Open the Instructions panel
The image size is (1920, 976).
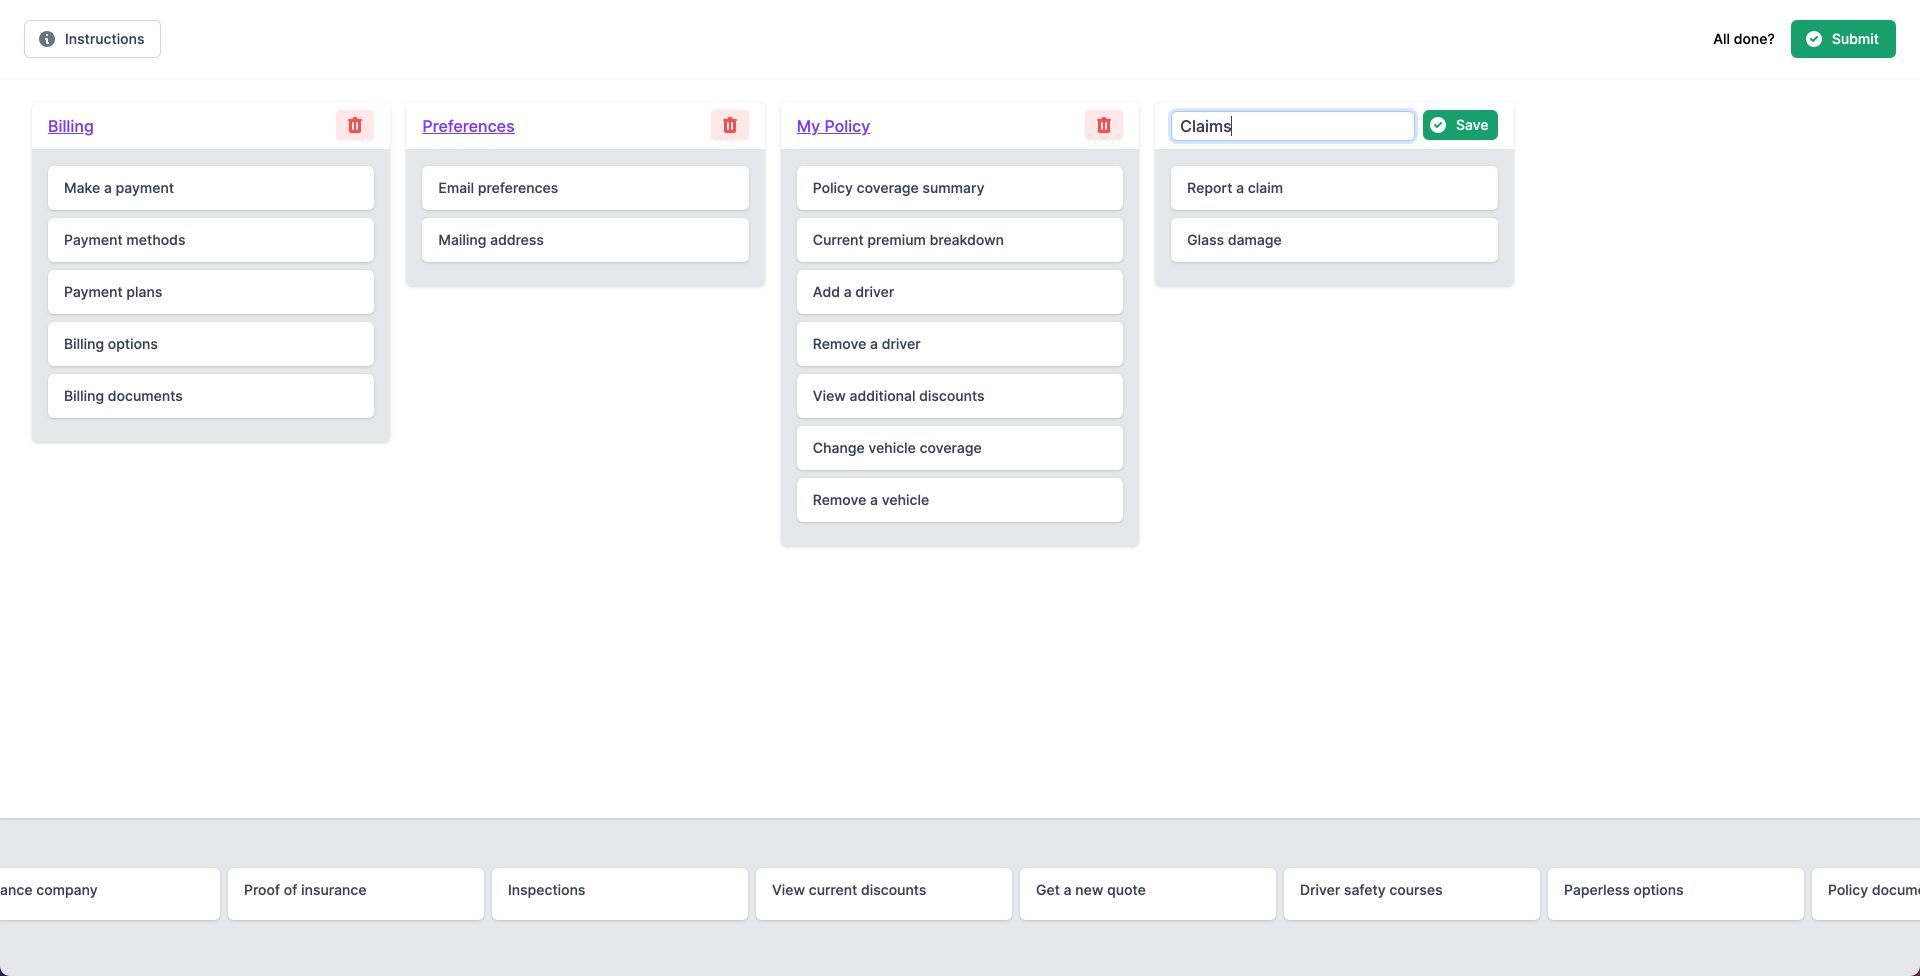click(92, 38)
